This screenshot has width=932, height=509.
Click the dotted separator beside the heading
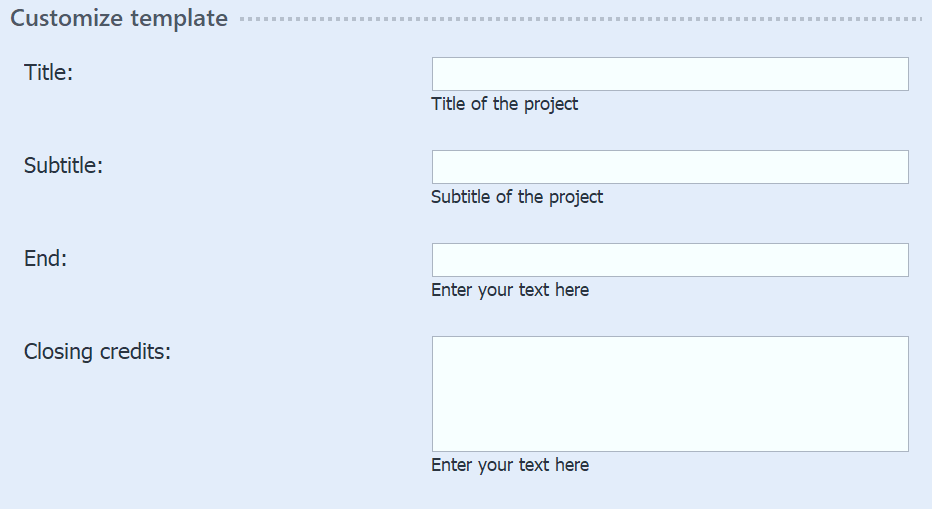pos(580,19)
